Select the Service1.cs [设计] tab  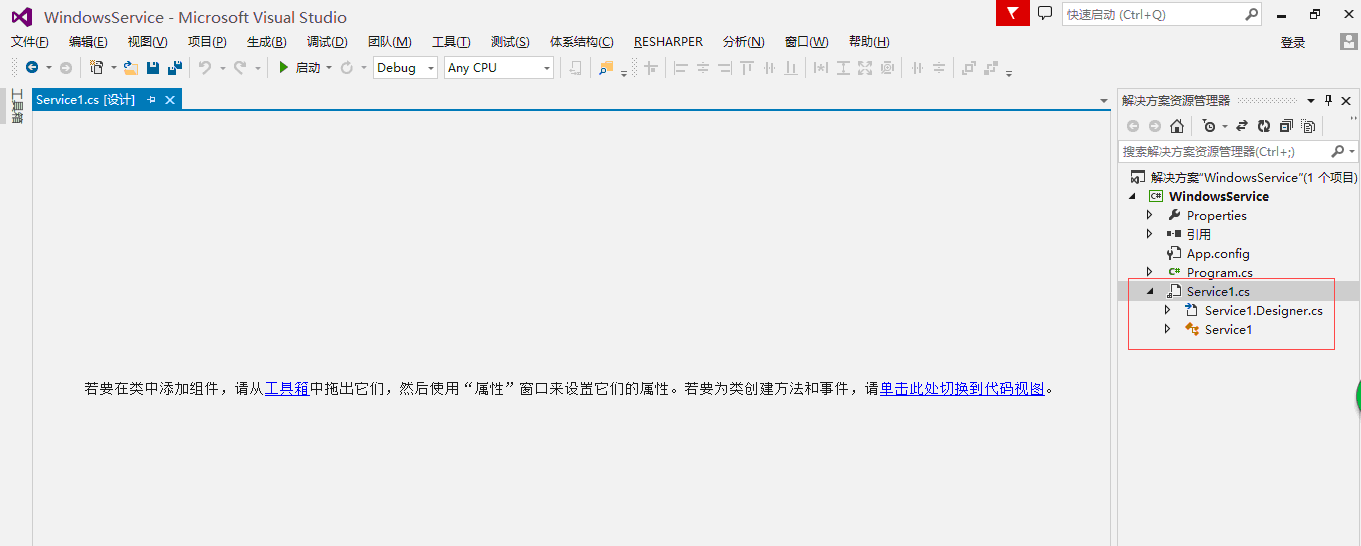85,99
